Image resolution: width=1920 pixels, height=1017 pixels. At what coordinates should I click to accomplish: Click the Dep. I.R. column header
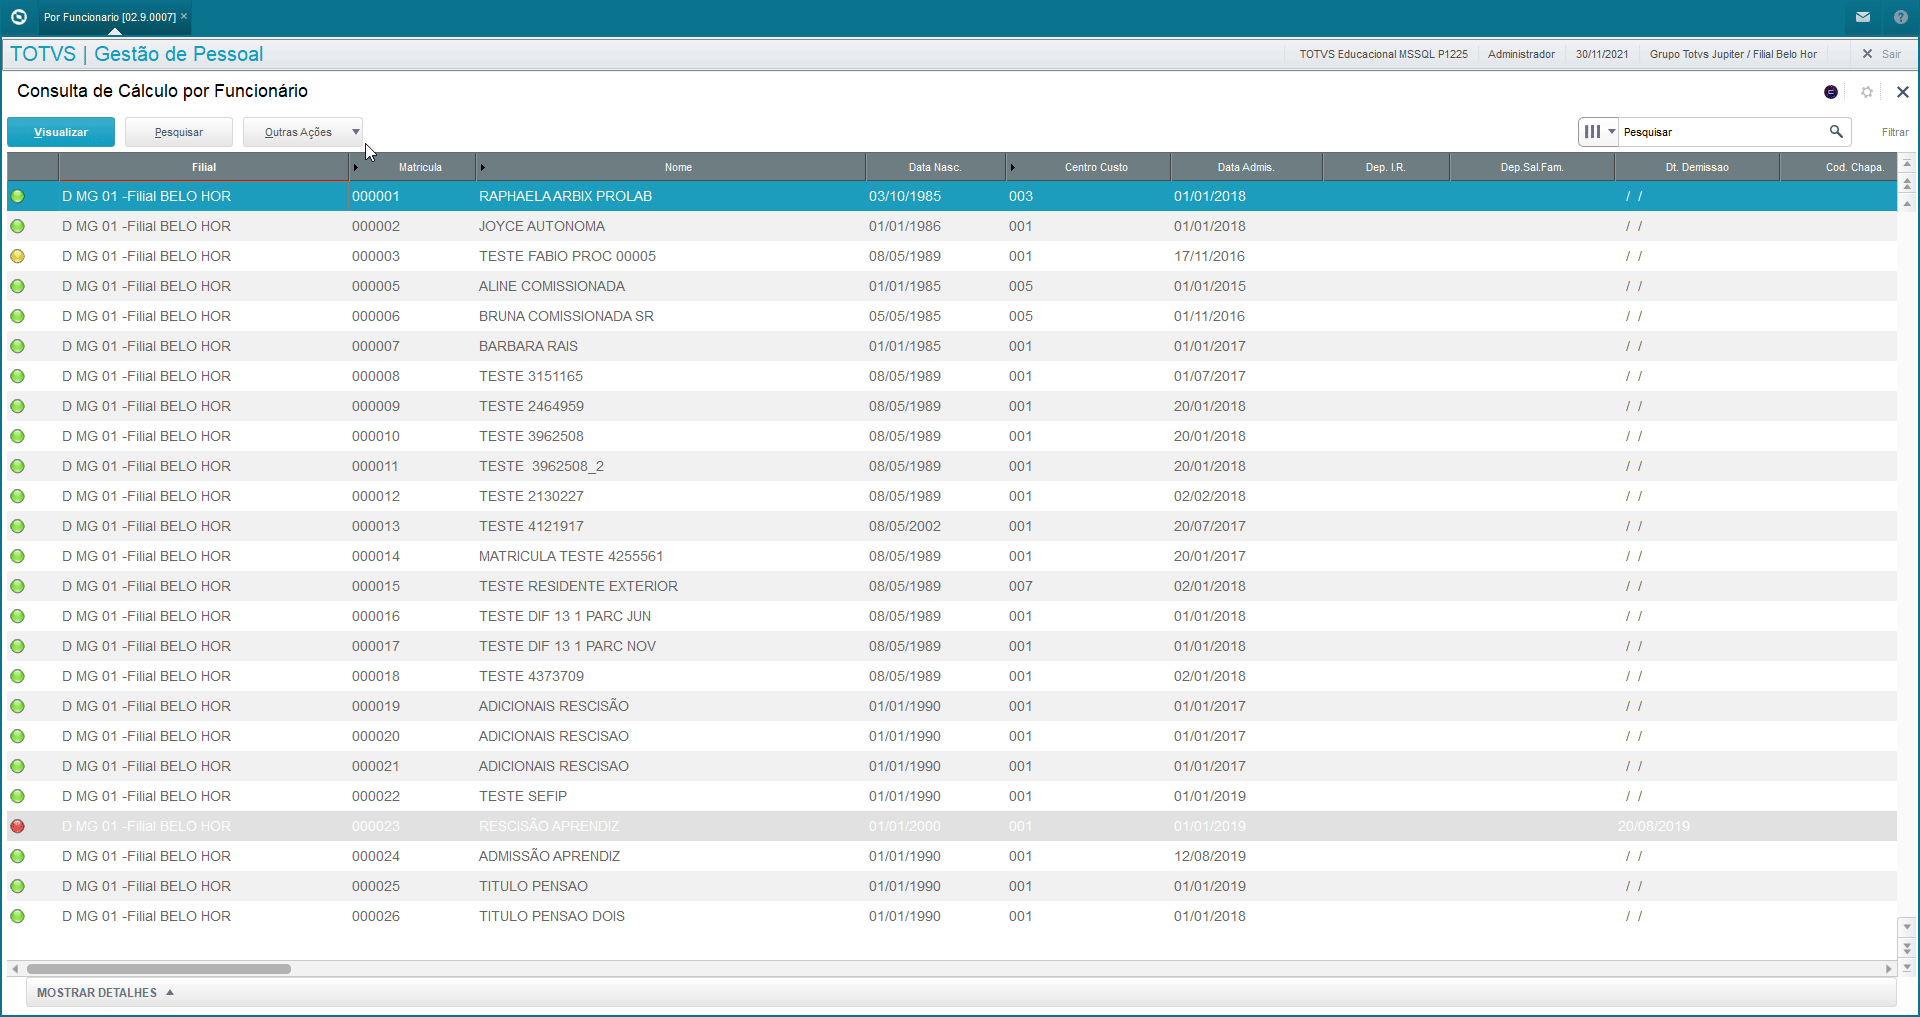[x=1385, y=167]
